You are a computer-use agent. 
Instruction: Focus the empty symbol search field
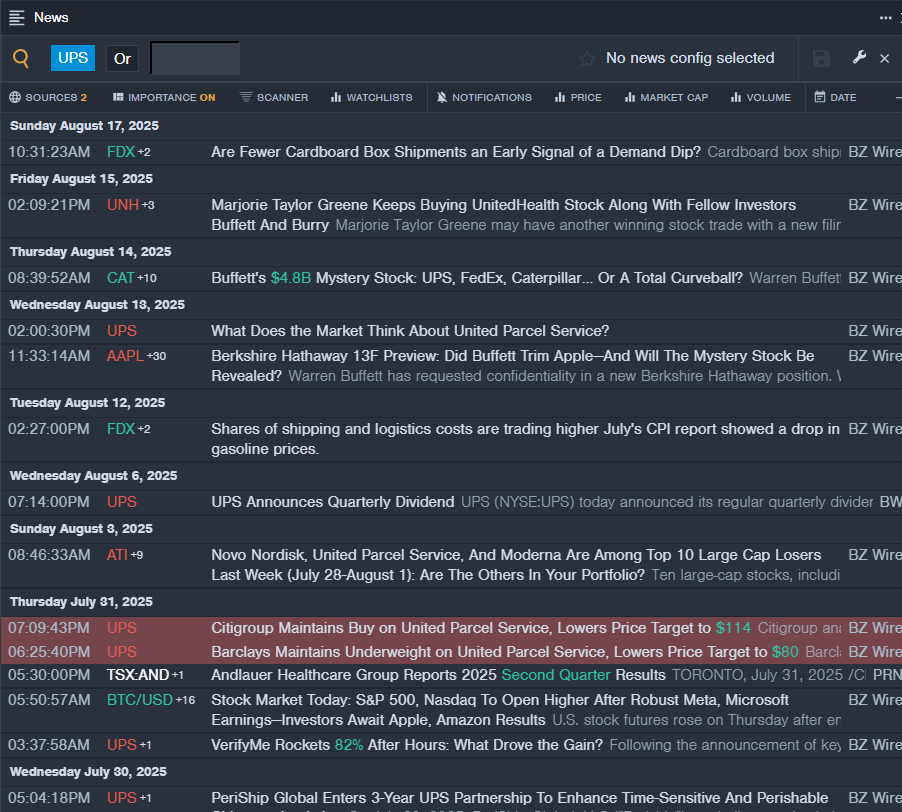195,58
